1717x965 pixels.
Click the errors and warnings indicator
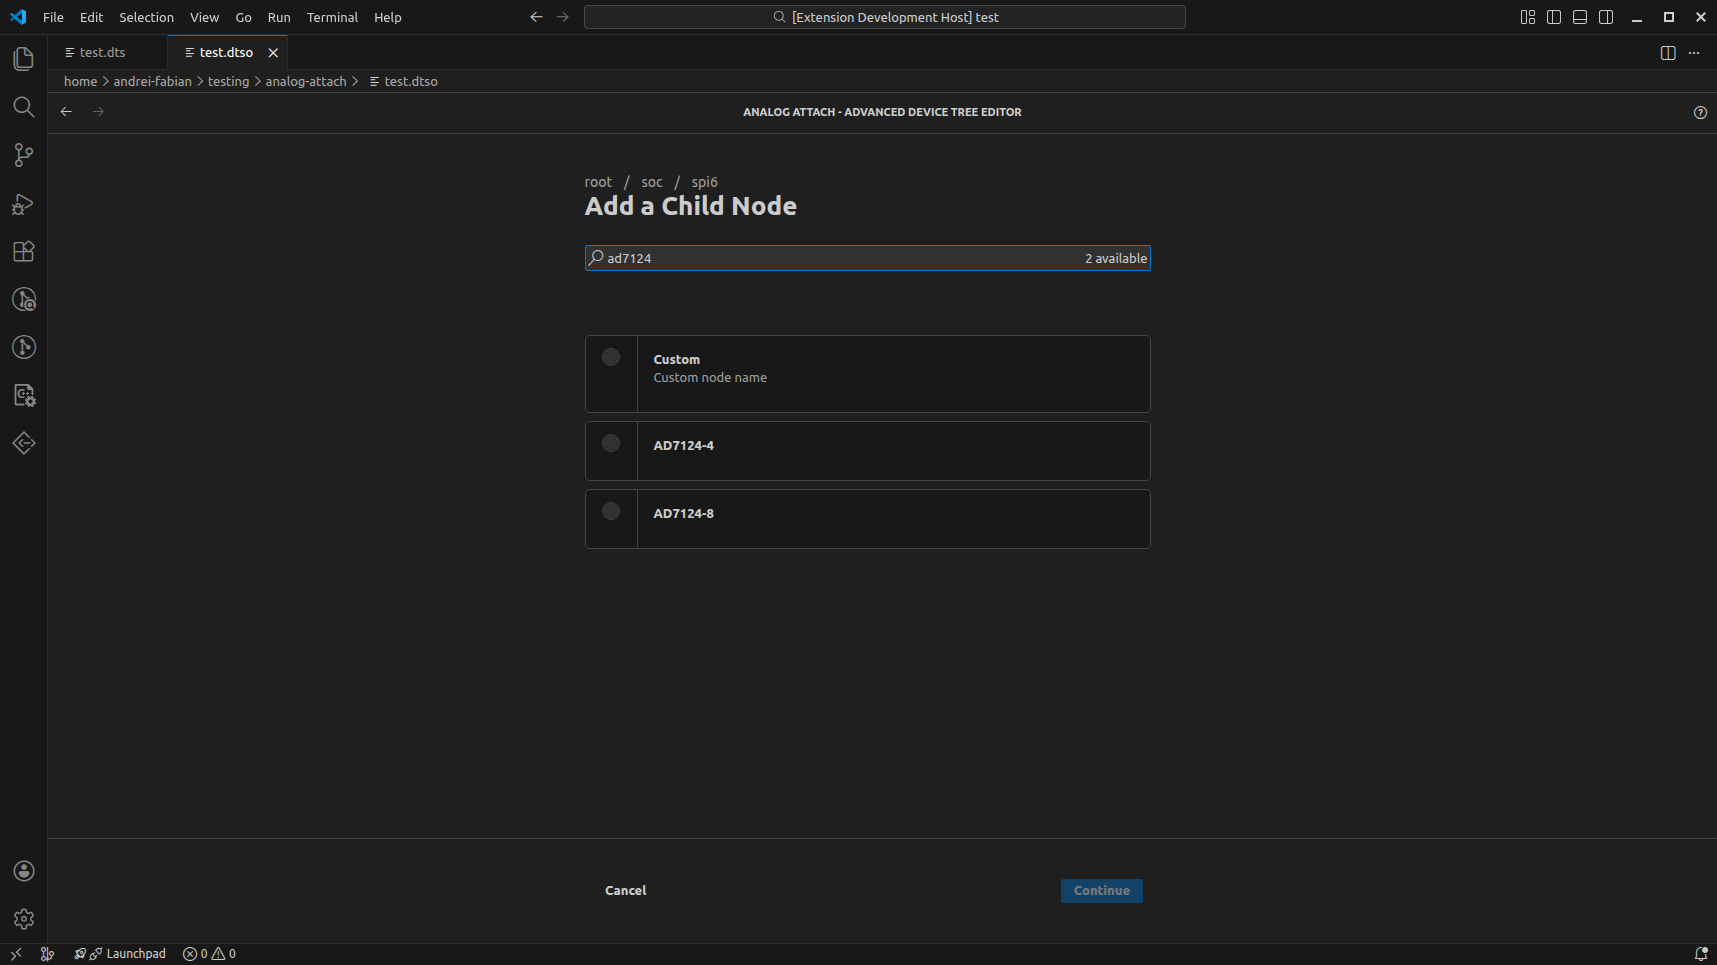coord(207,953)
